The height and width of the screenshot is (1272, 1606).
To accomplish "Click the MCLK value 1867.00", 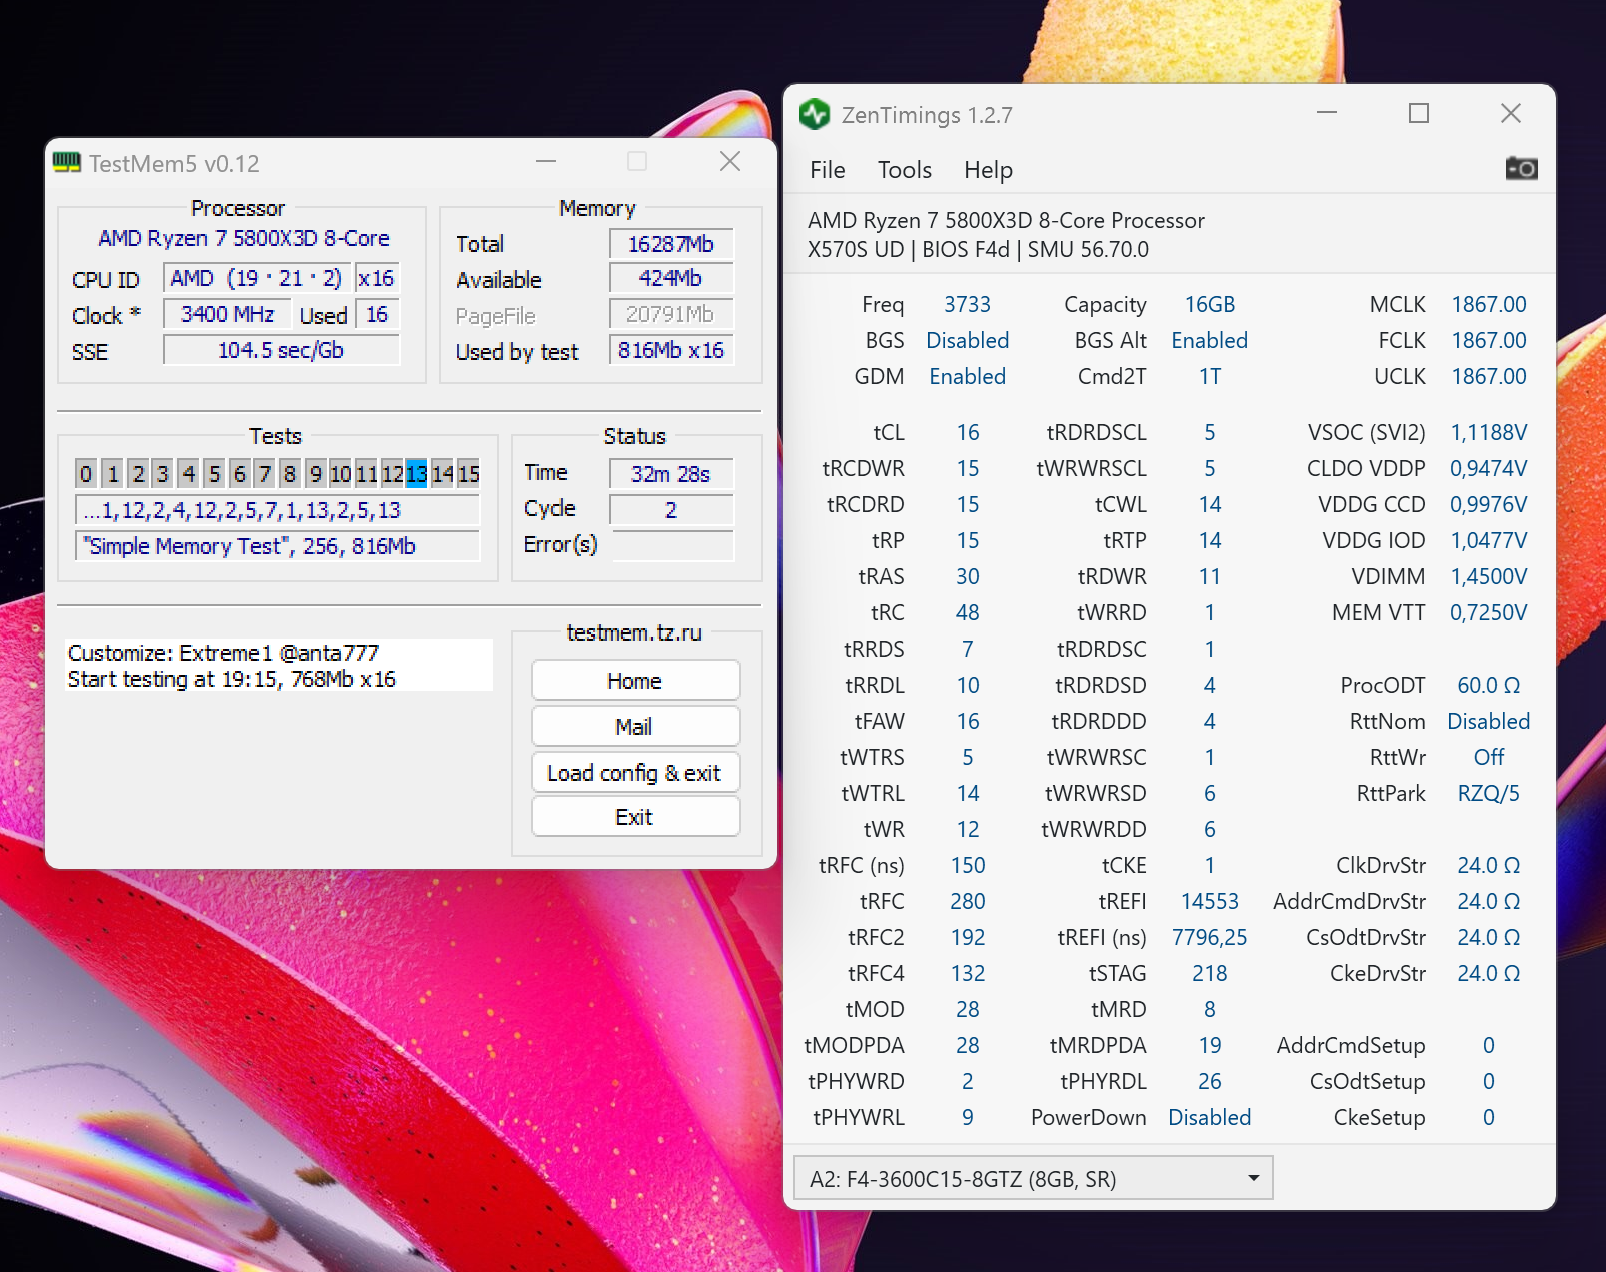I will tap(1489, 304).
